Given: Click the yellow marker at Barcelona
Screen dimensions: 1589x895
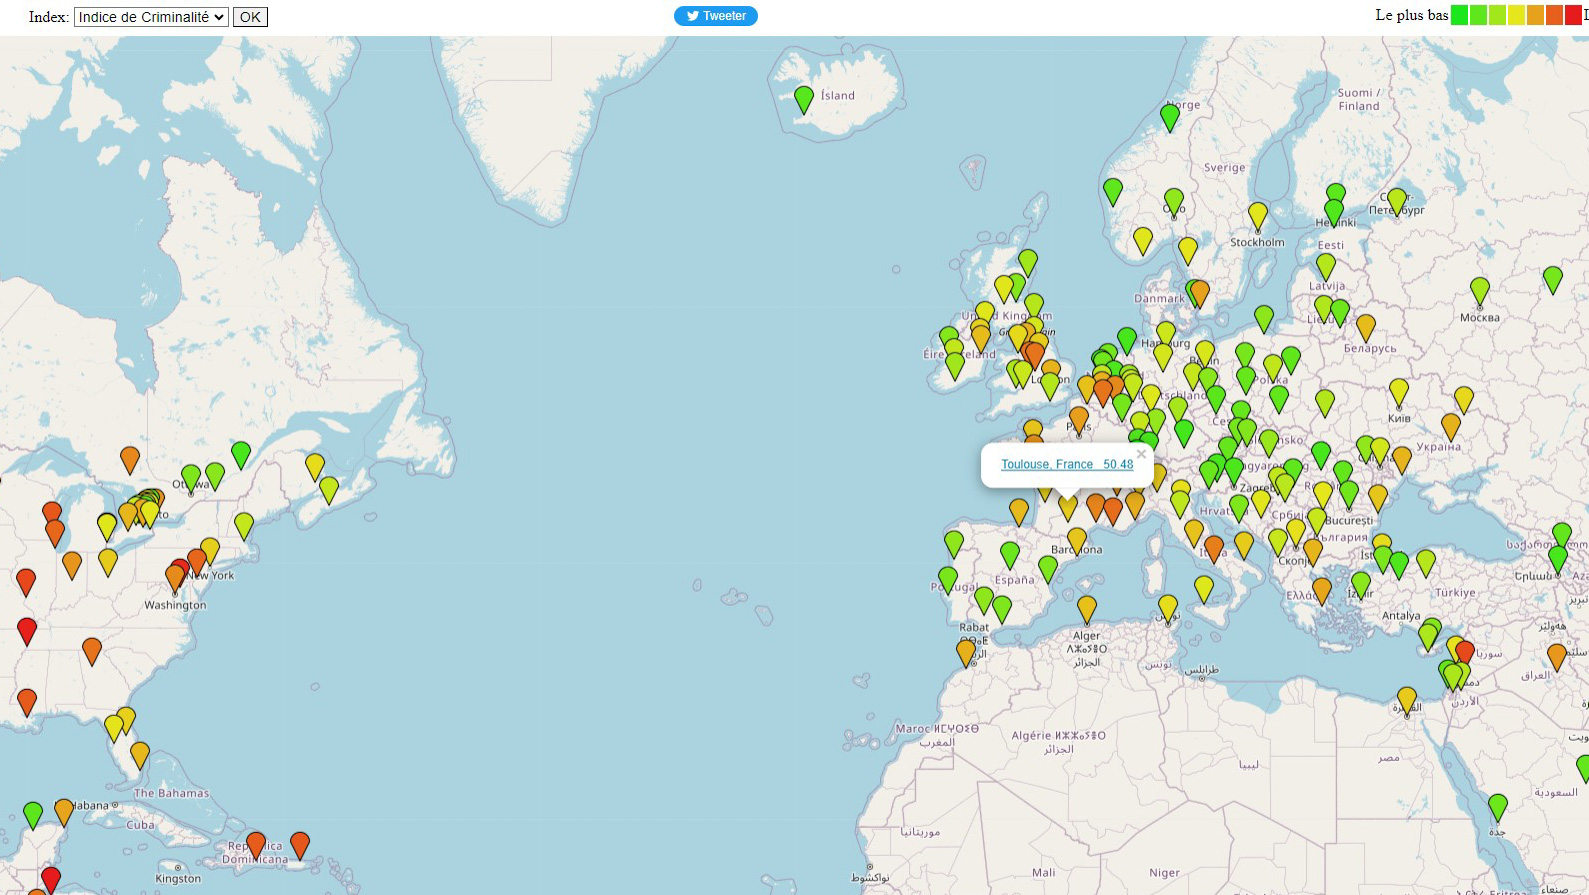Looking at the screenshot, I should [1076, 540].
